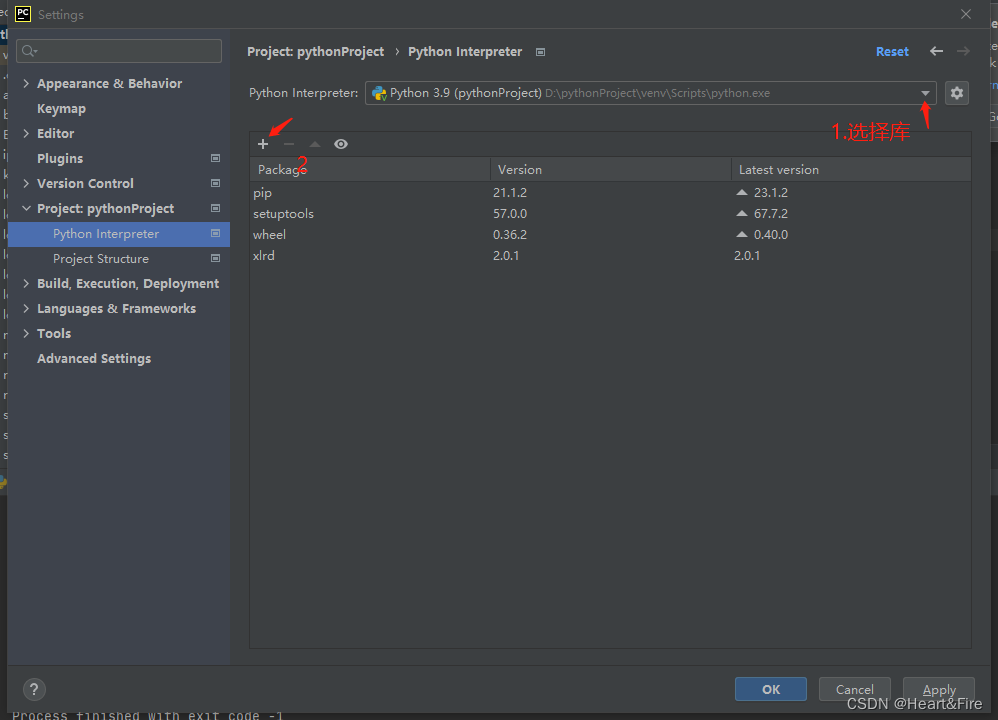Click version 0.36.2 of wheel
998x720 pixels.
[510, 234]
